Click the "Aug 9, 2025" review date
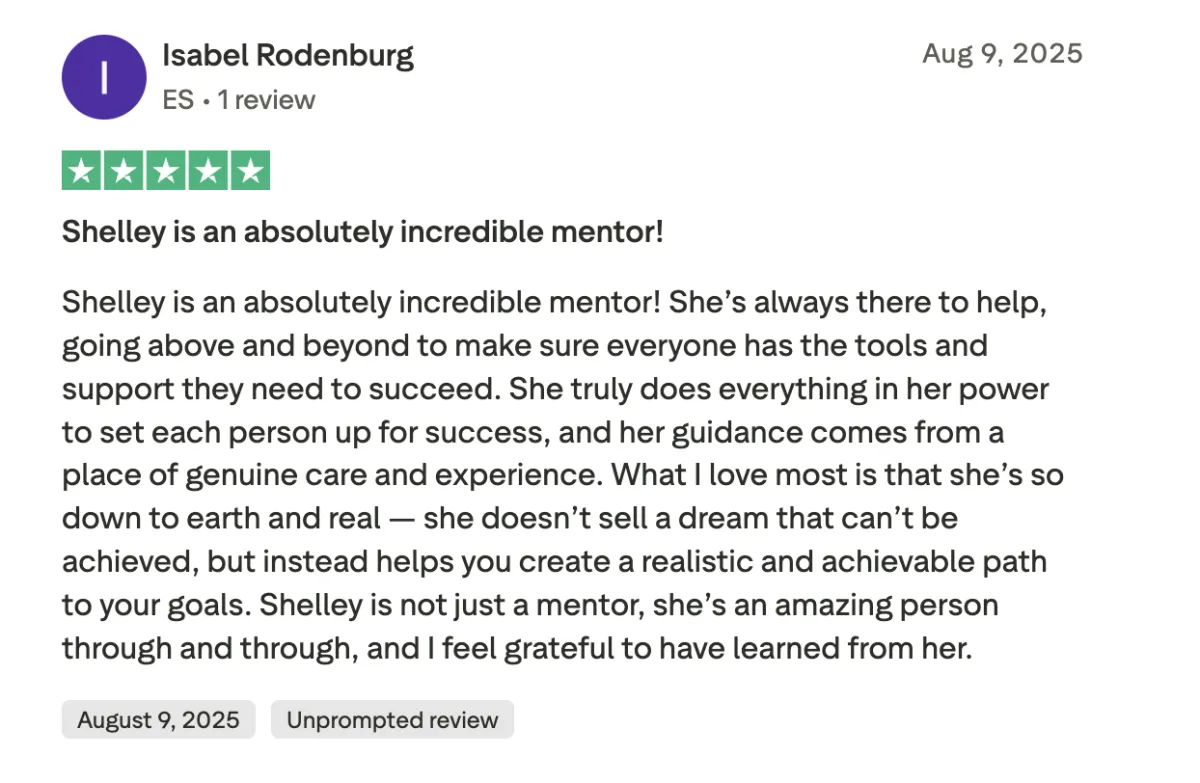Viewport: 1200px width, 783px height. [x=1002, y=53]
